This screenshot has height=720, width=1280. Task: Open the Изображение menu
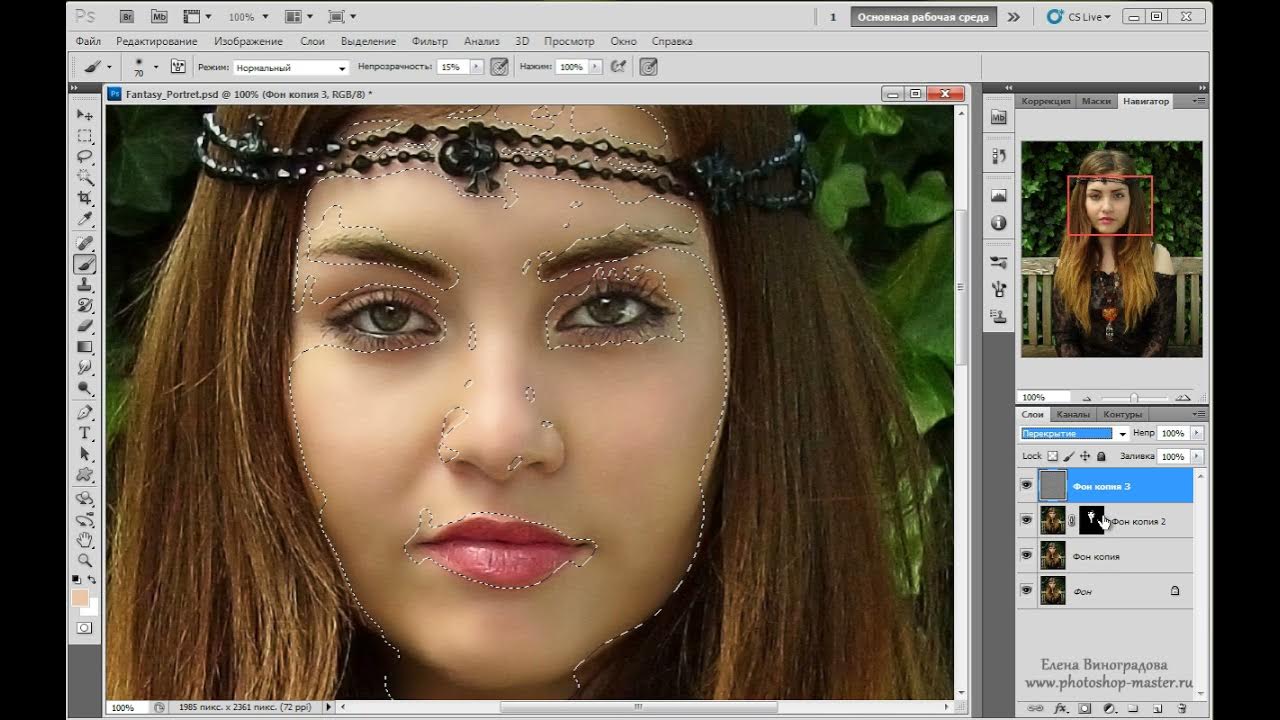click(x=248, y=42)
